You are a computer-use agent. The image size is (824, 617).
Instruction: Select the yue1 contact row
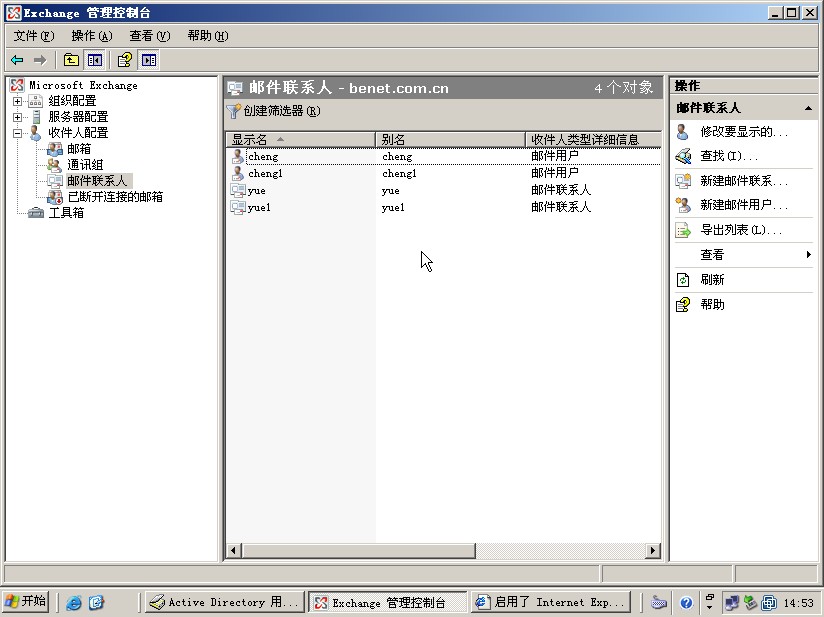[x=444, y=207]
